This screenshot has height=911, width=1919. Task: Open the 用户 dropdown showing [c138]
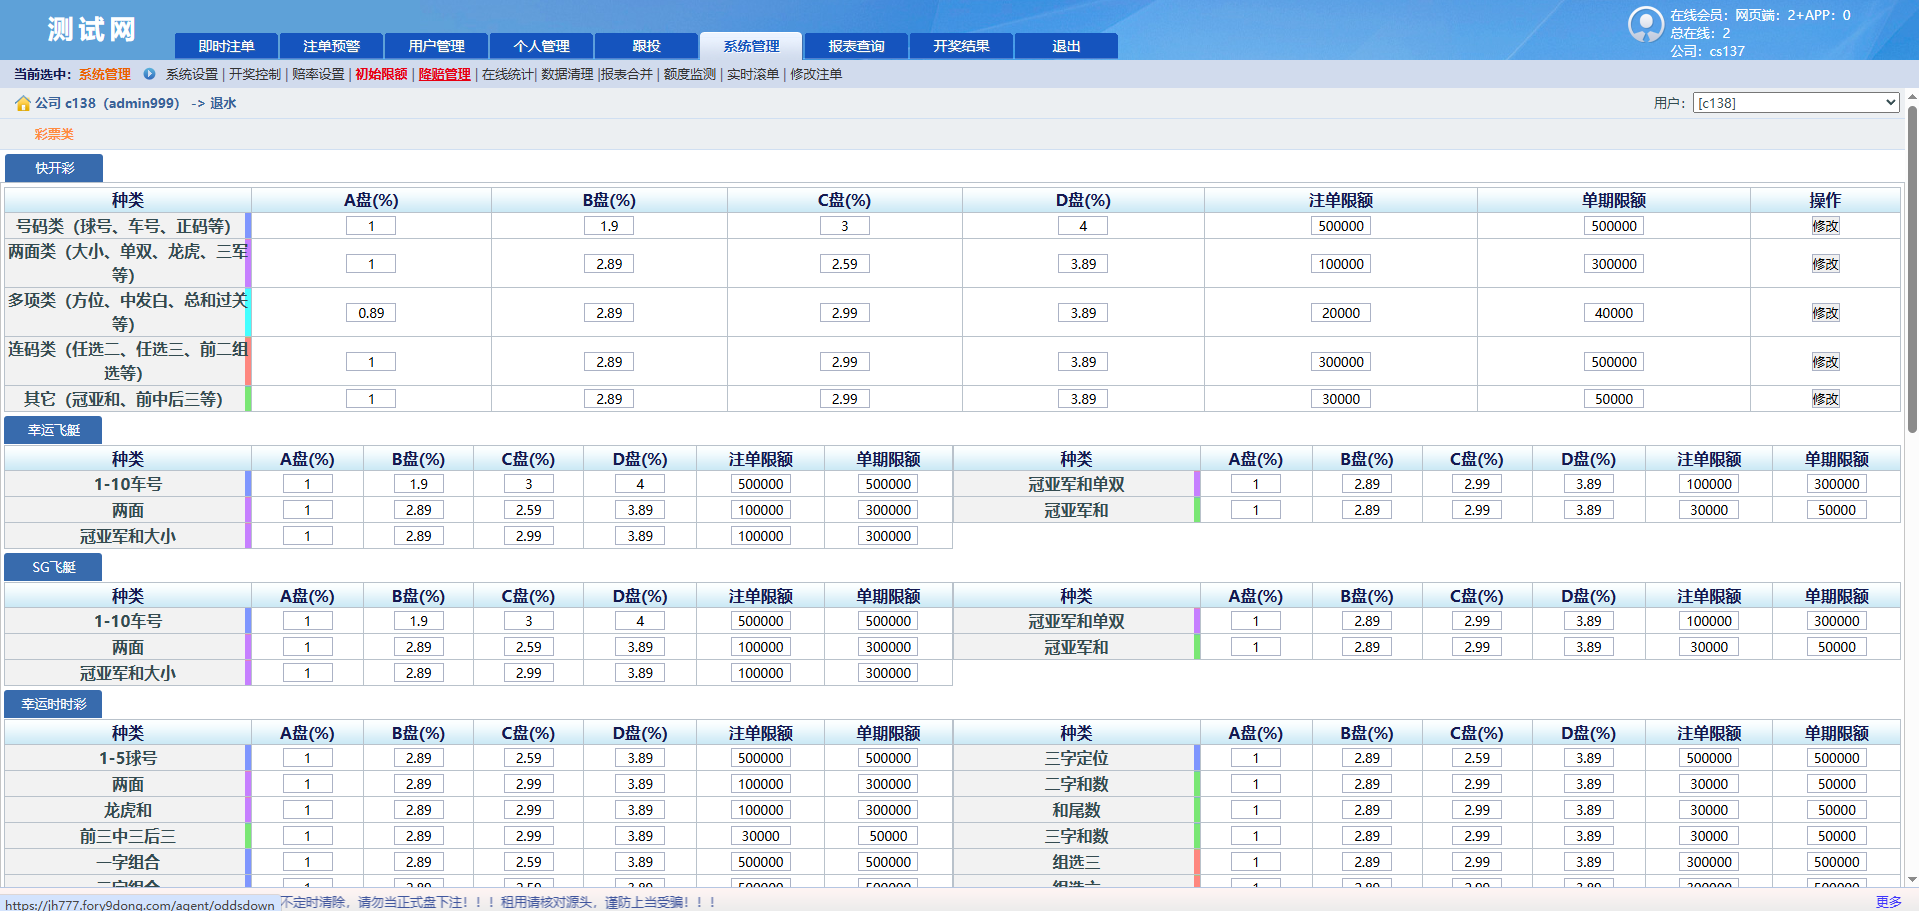pyautogui.click(x=1795, y=103)
